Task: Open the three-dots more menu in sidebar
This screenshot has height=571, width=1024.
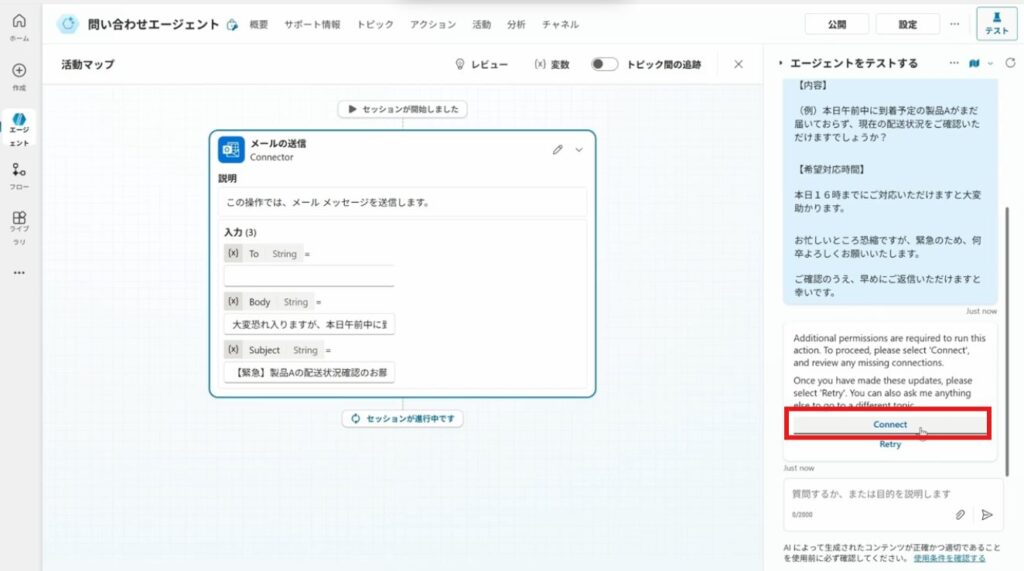Action: pos(19,272)
